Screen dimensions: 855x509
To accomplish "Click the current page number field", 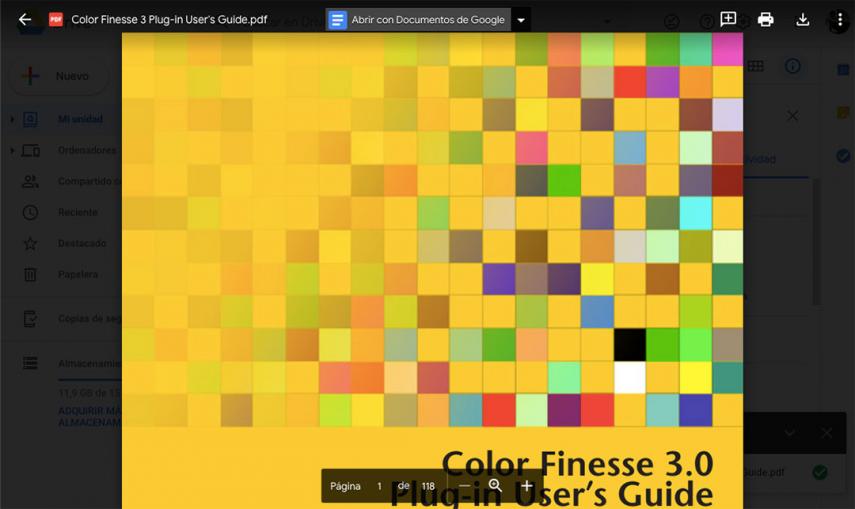I will click(x=380, y=486).
